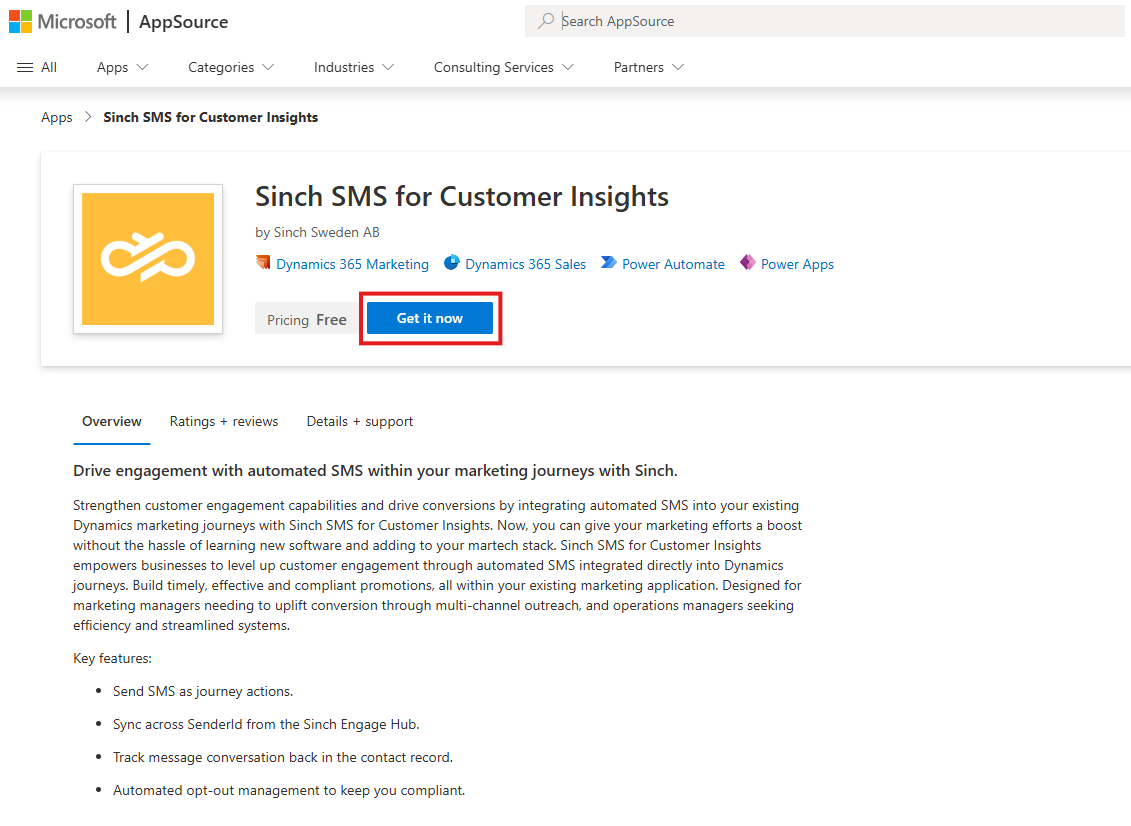Switch to Ratings + reviews tab
Viewport: 1131px width, 826px height.
[x=224, y=421]
